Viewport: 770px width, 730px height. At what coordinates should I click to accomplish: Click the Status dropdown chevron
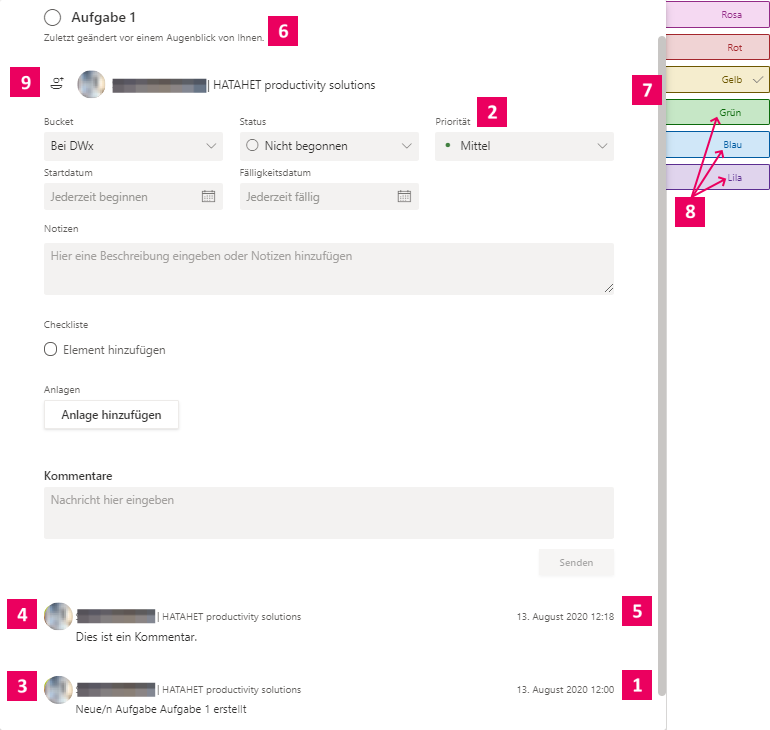(407, 146)
